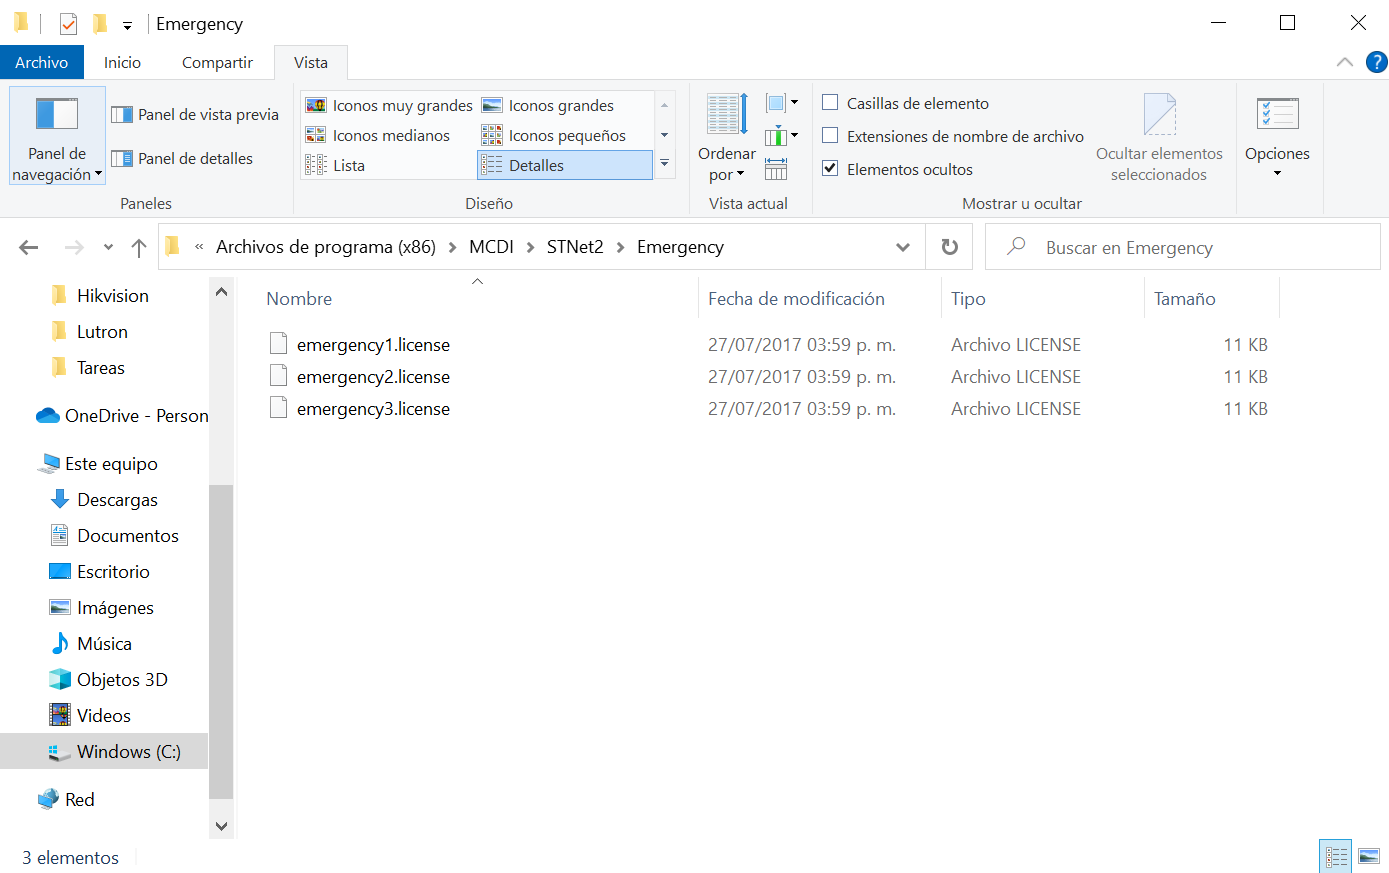Select Iconos medianos layout
The height and width of the screenshot is (873, 1389).
(x=378, y=135)
